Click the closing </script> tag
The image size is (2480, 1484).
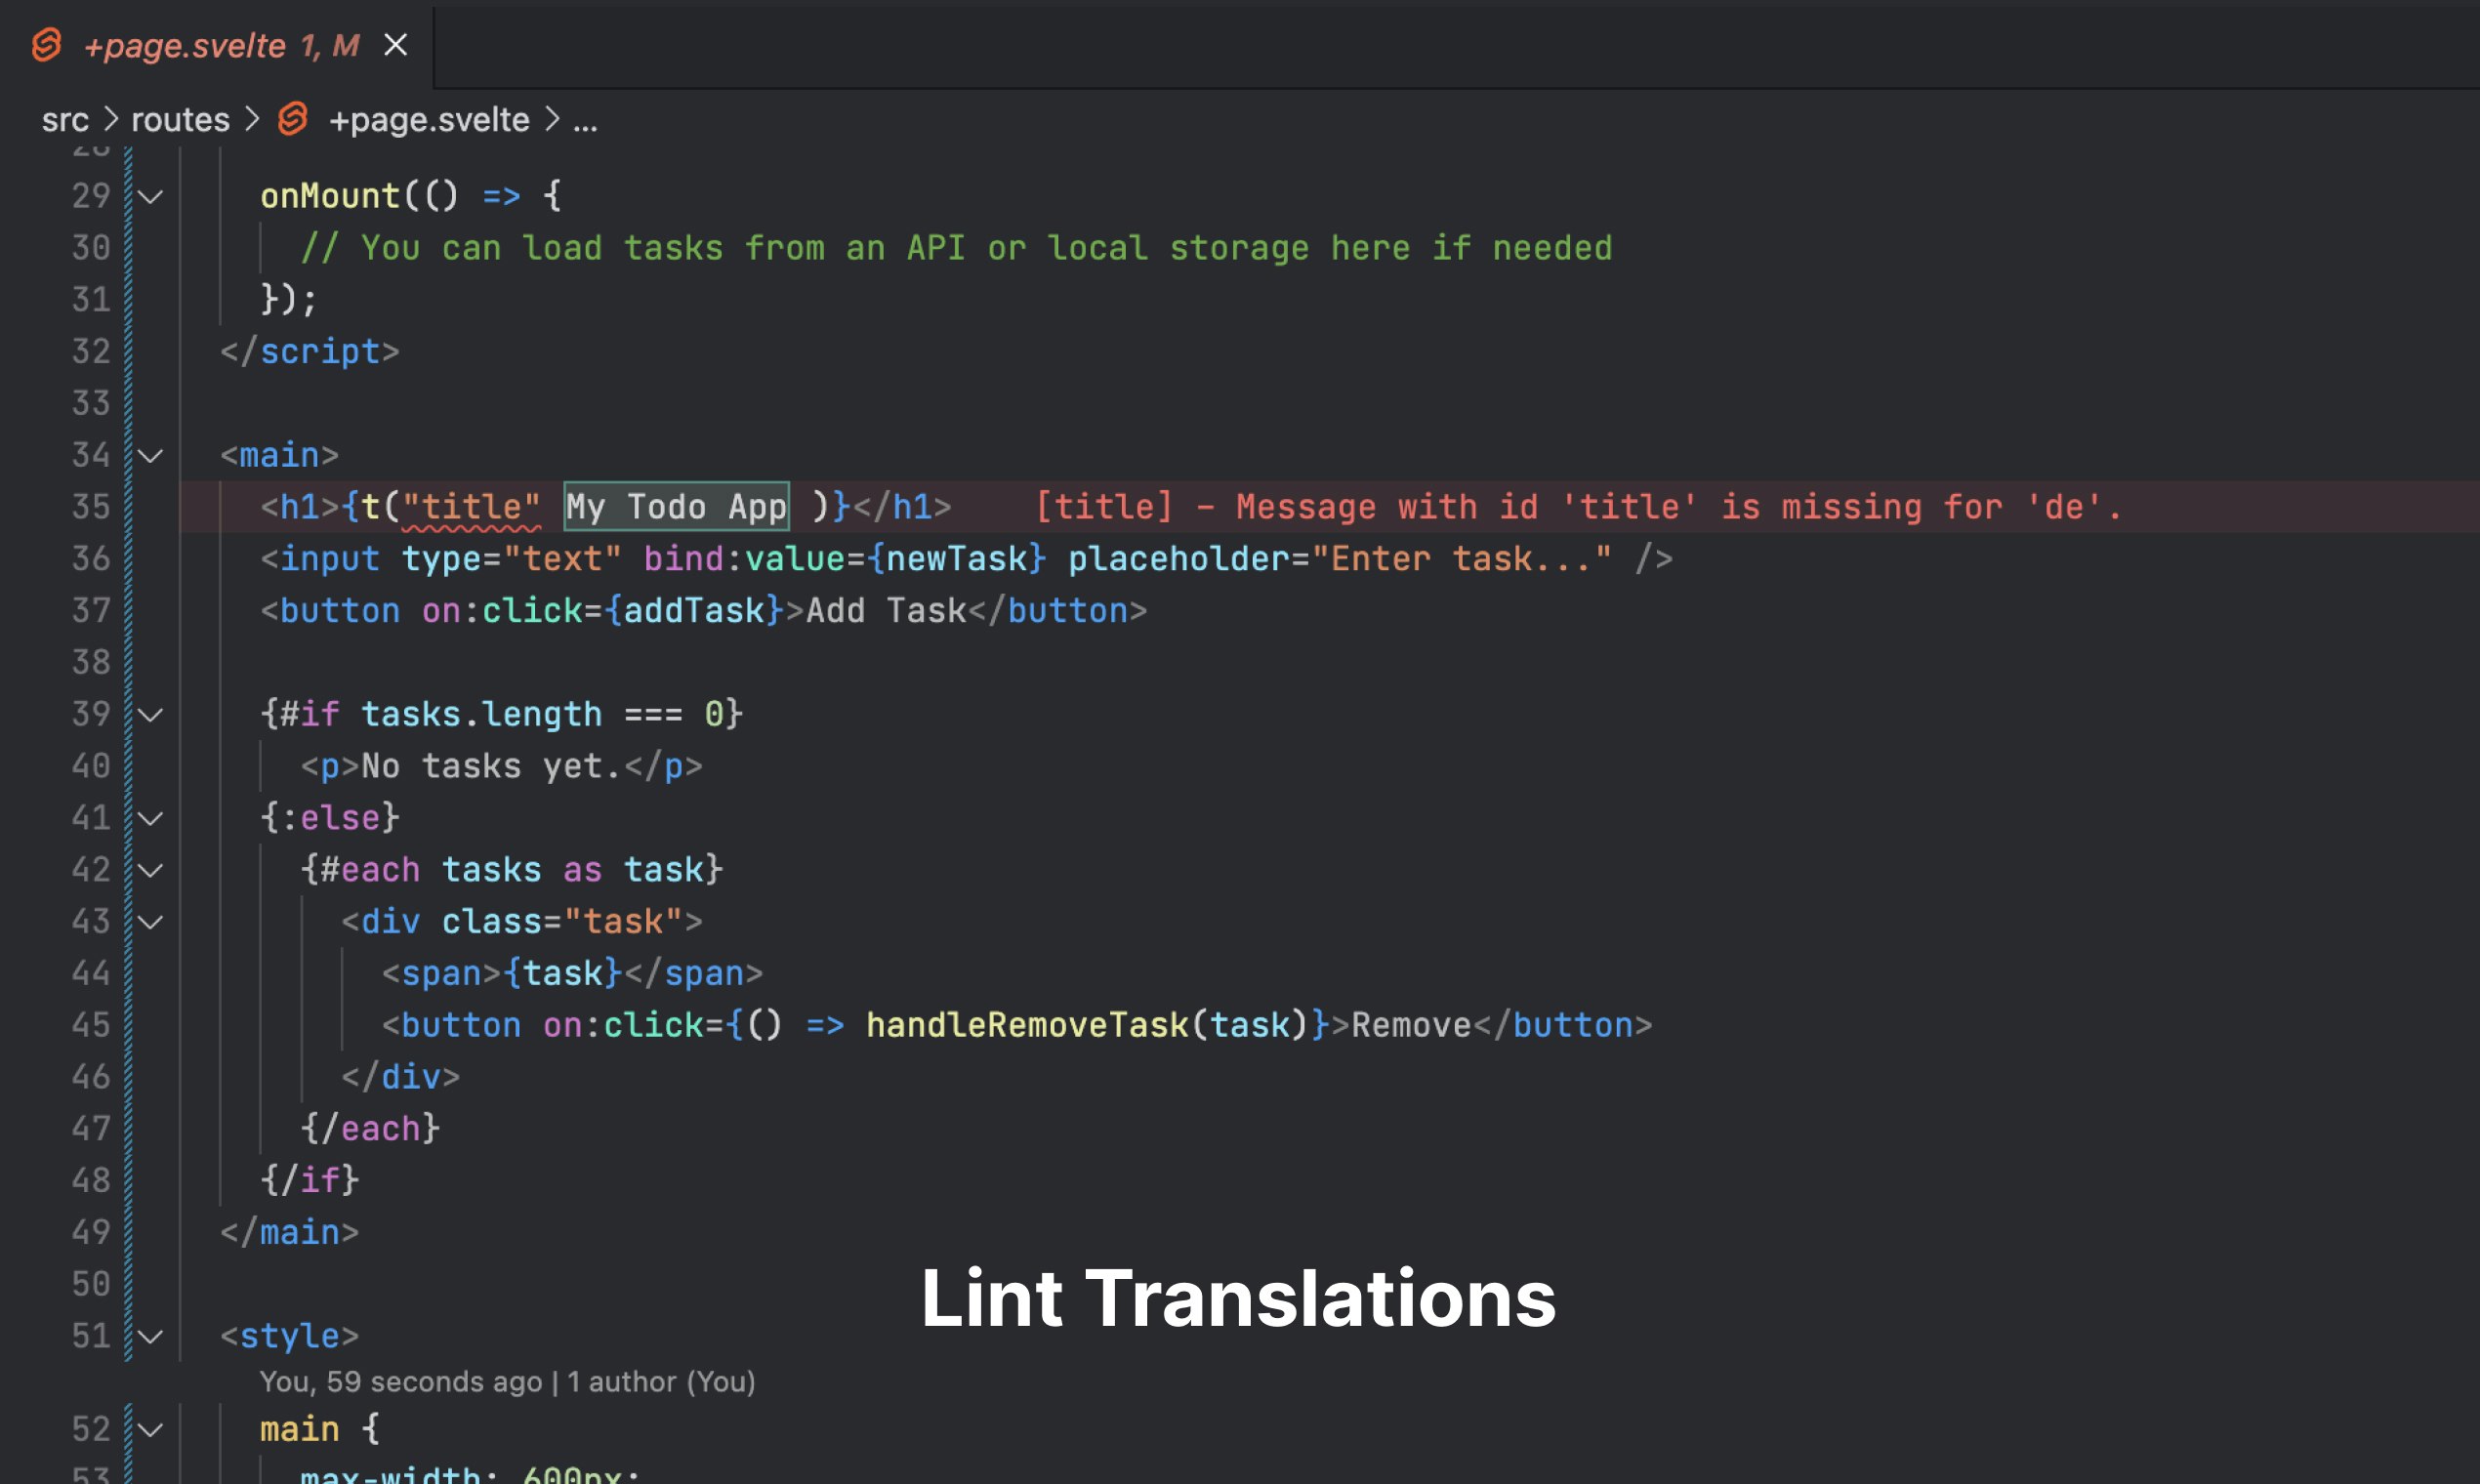pyautogui.click(x=310, y=352)
